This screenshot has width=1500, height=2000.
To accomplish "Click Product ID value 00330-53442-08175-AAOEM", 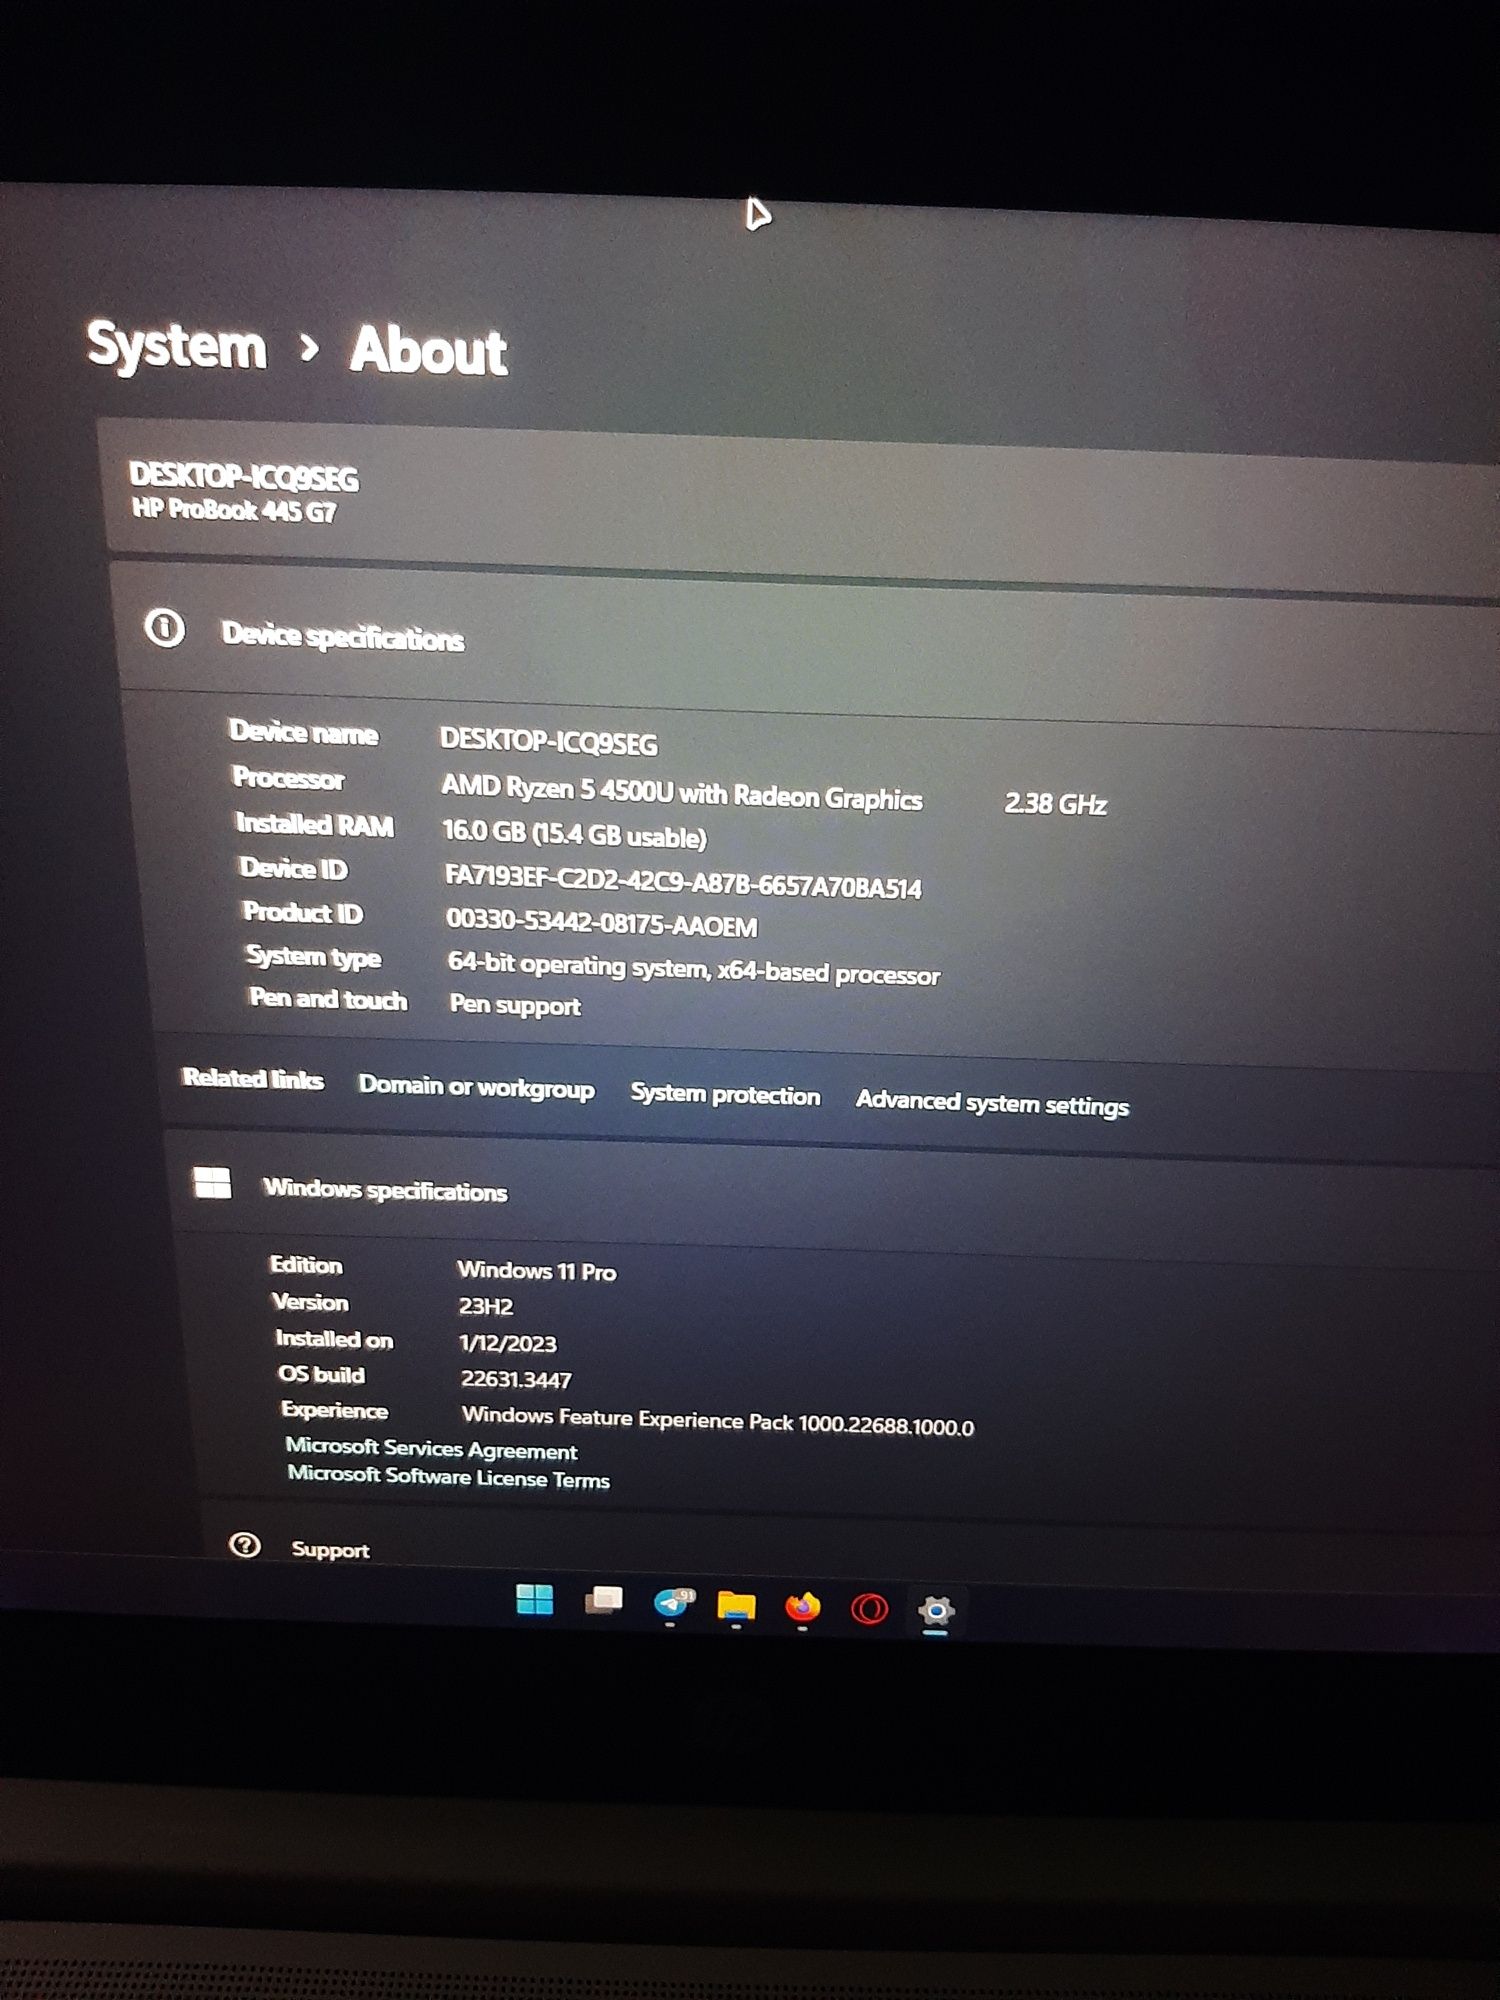I will pyautogui.click(x=602, y=922).
